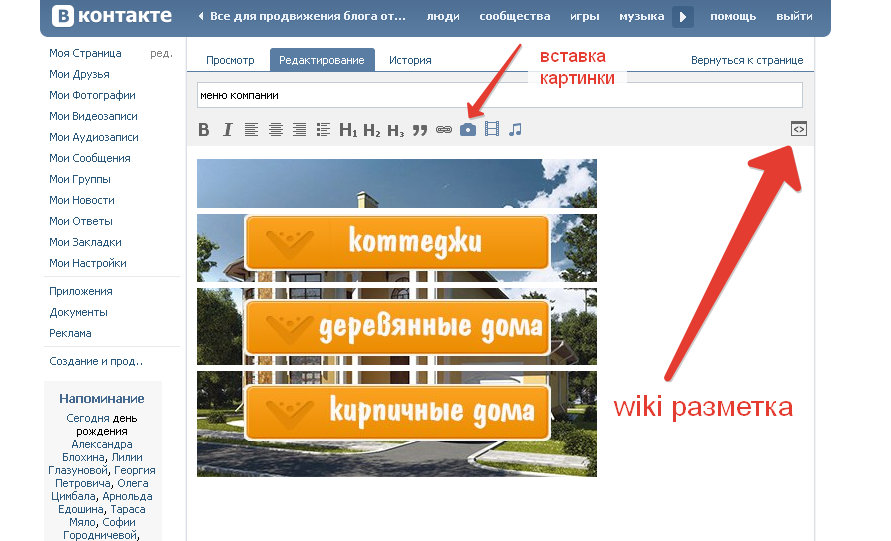Add a hyperlink with the link icon
The width and height of the screenshot is (891, 541).
pos(444,129)
